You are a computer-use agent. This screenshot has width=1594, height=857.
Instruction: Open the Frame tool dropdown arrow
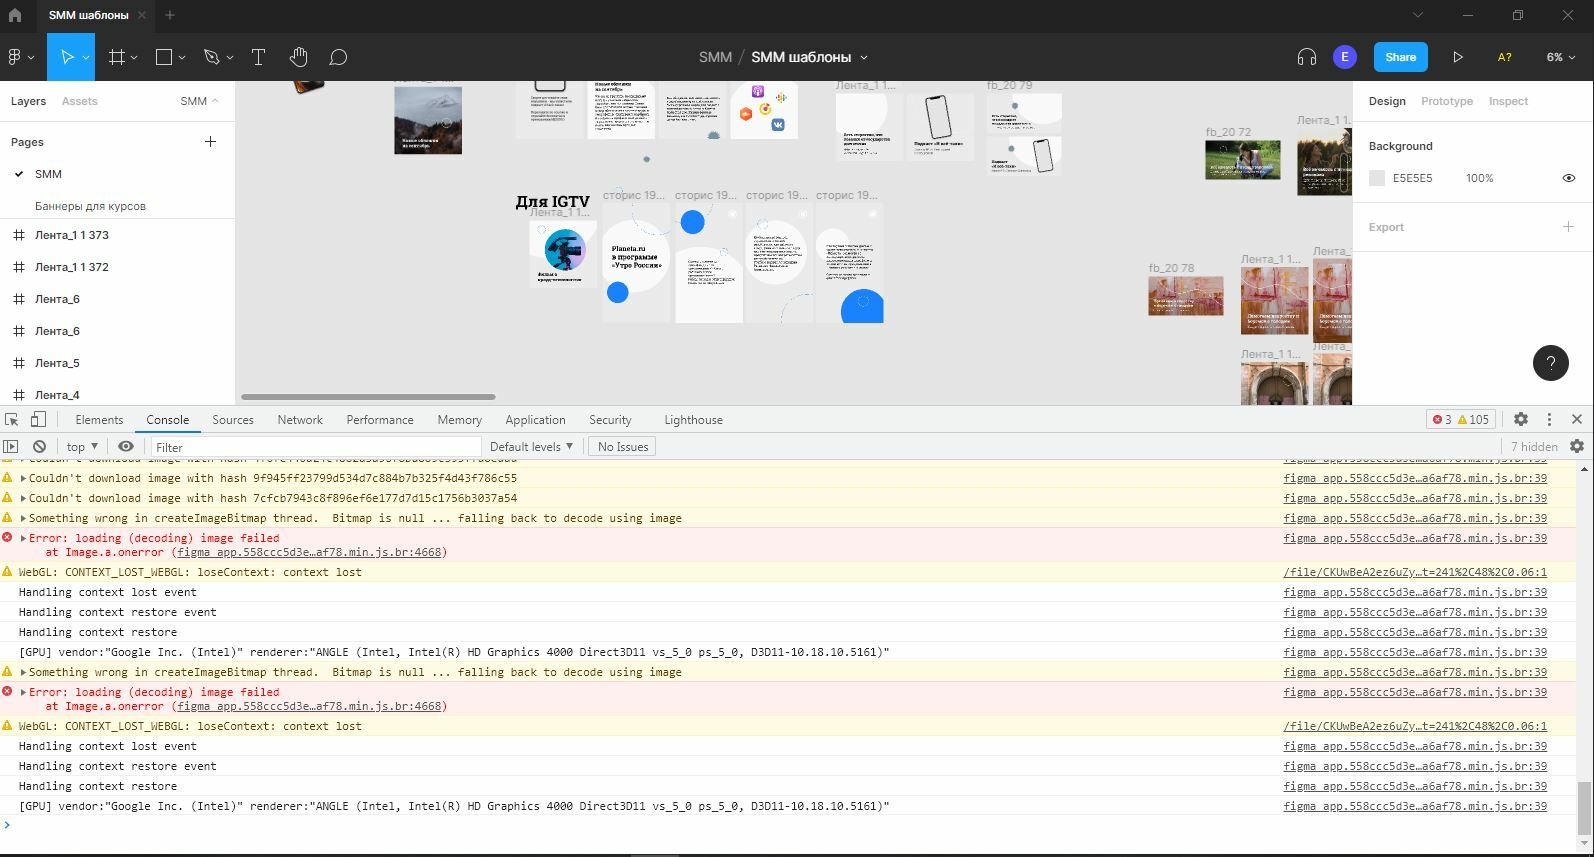tap(134, 58)
